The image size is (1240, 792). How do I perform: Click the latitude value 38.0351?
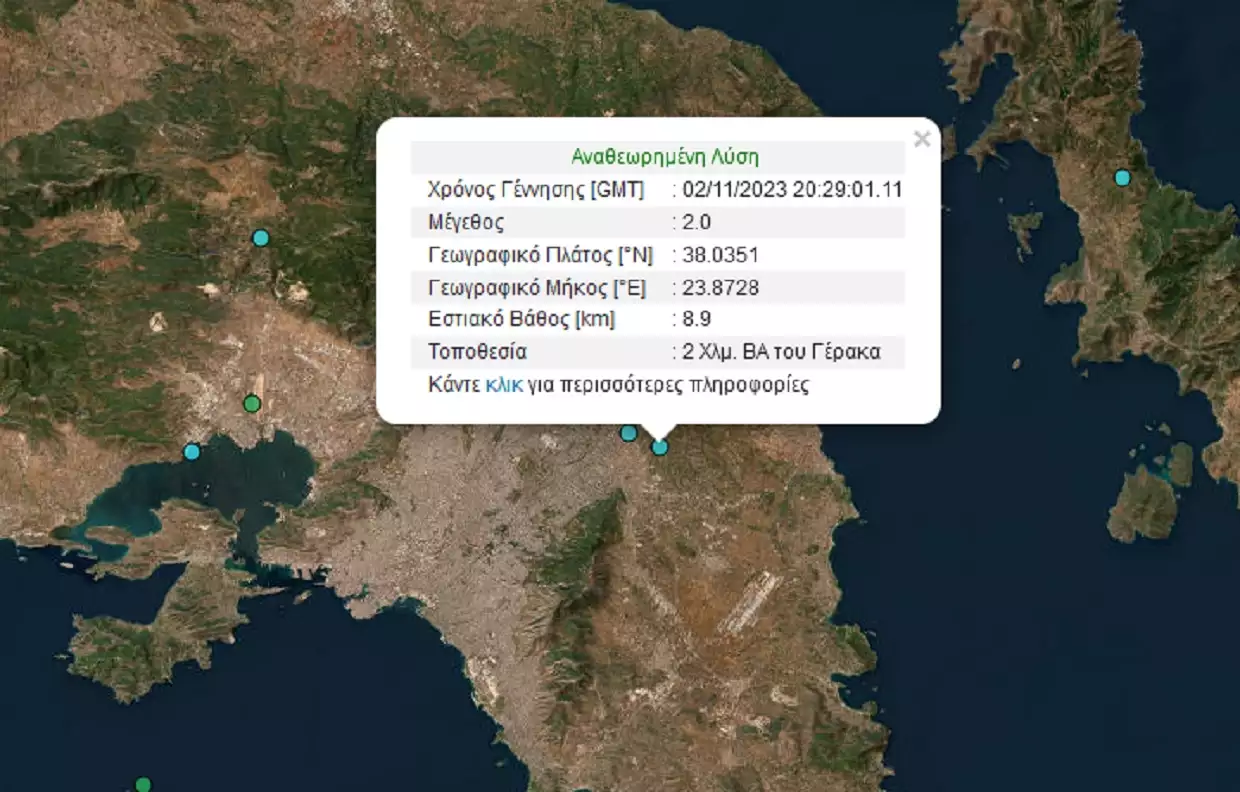pos(719,255)
